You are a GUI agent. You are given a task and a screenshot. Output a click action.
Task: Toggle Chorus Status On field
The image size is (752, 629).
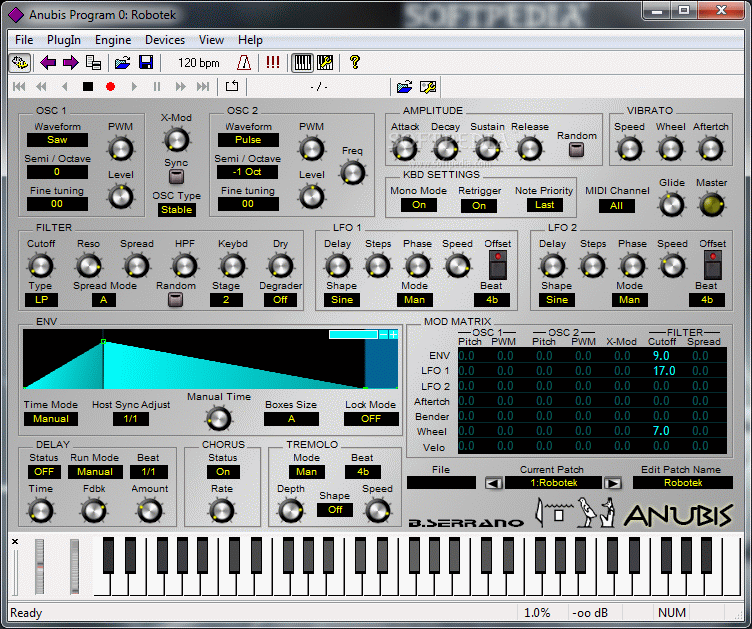pyautogui.click(x=223, y=472)
